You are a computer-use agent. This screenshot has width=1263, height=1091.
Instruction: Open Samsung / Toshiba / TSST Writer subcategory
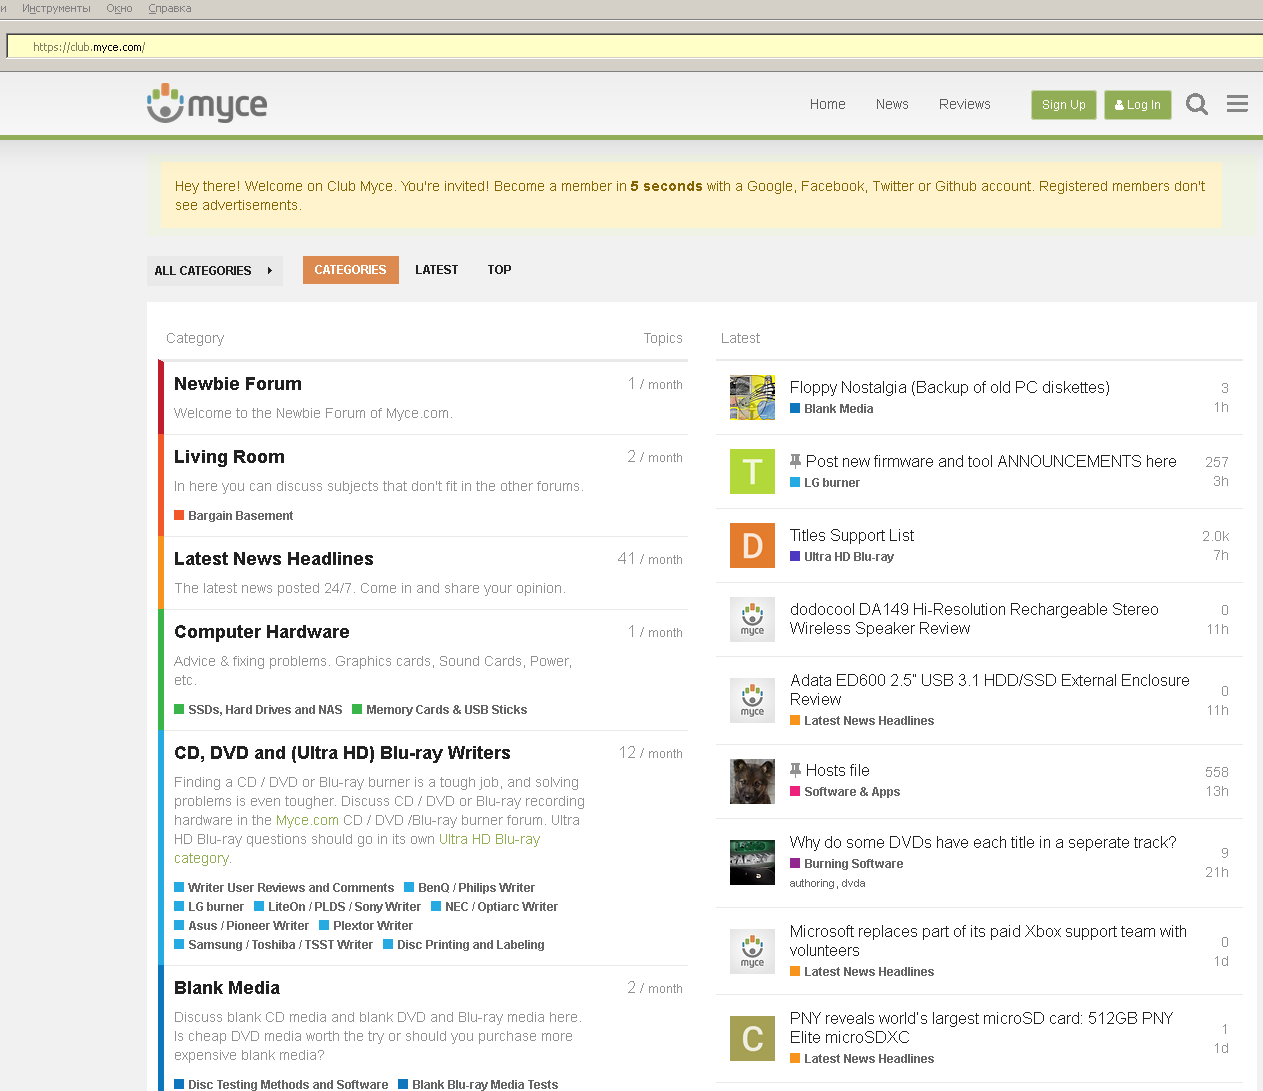(x=274, y=945)
